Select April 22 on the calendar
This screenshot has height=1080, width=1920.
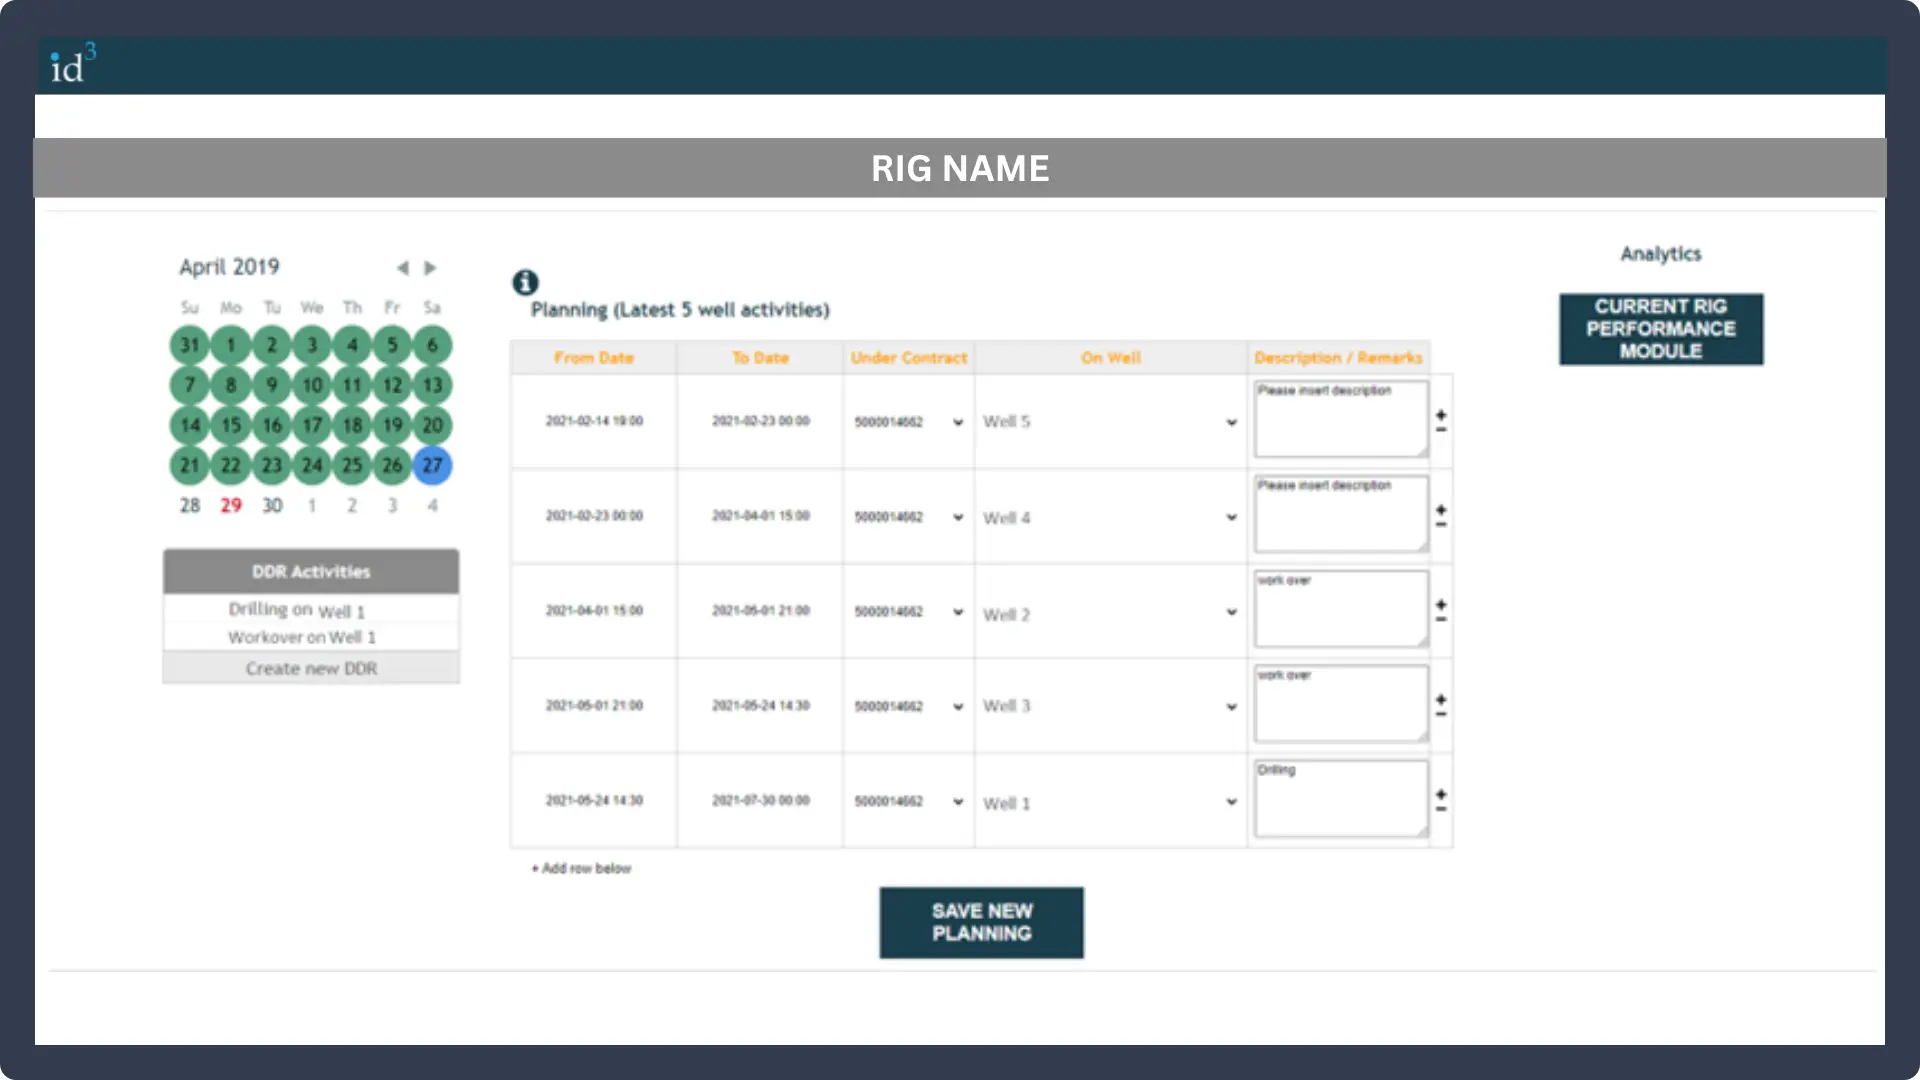point(231,465)
